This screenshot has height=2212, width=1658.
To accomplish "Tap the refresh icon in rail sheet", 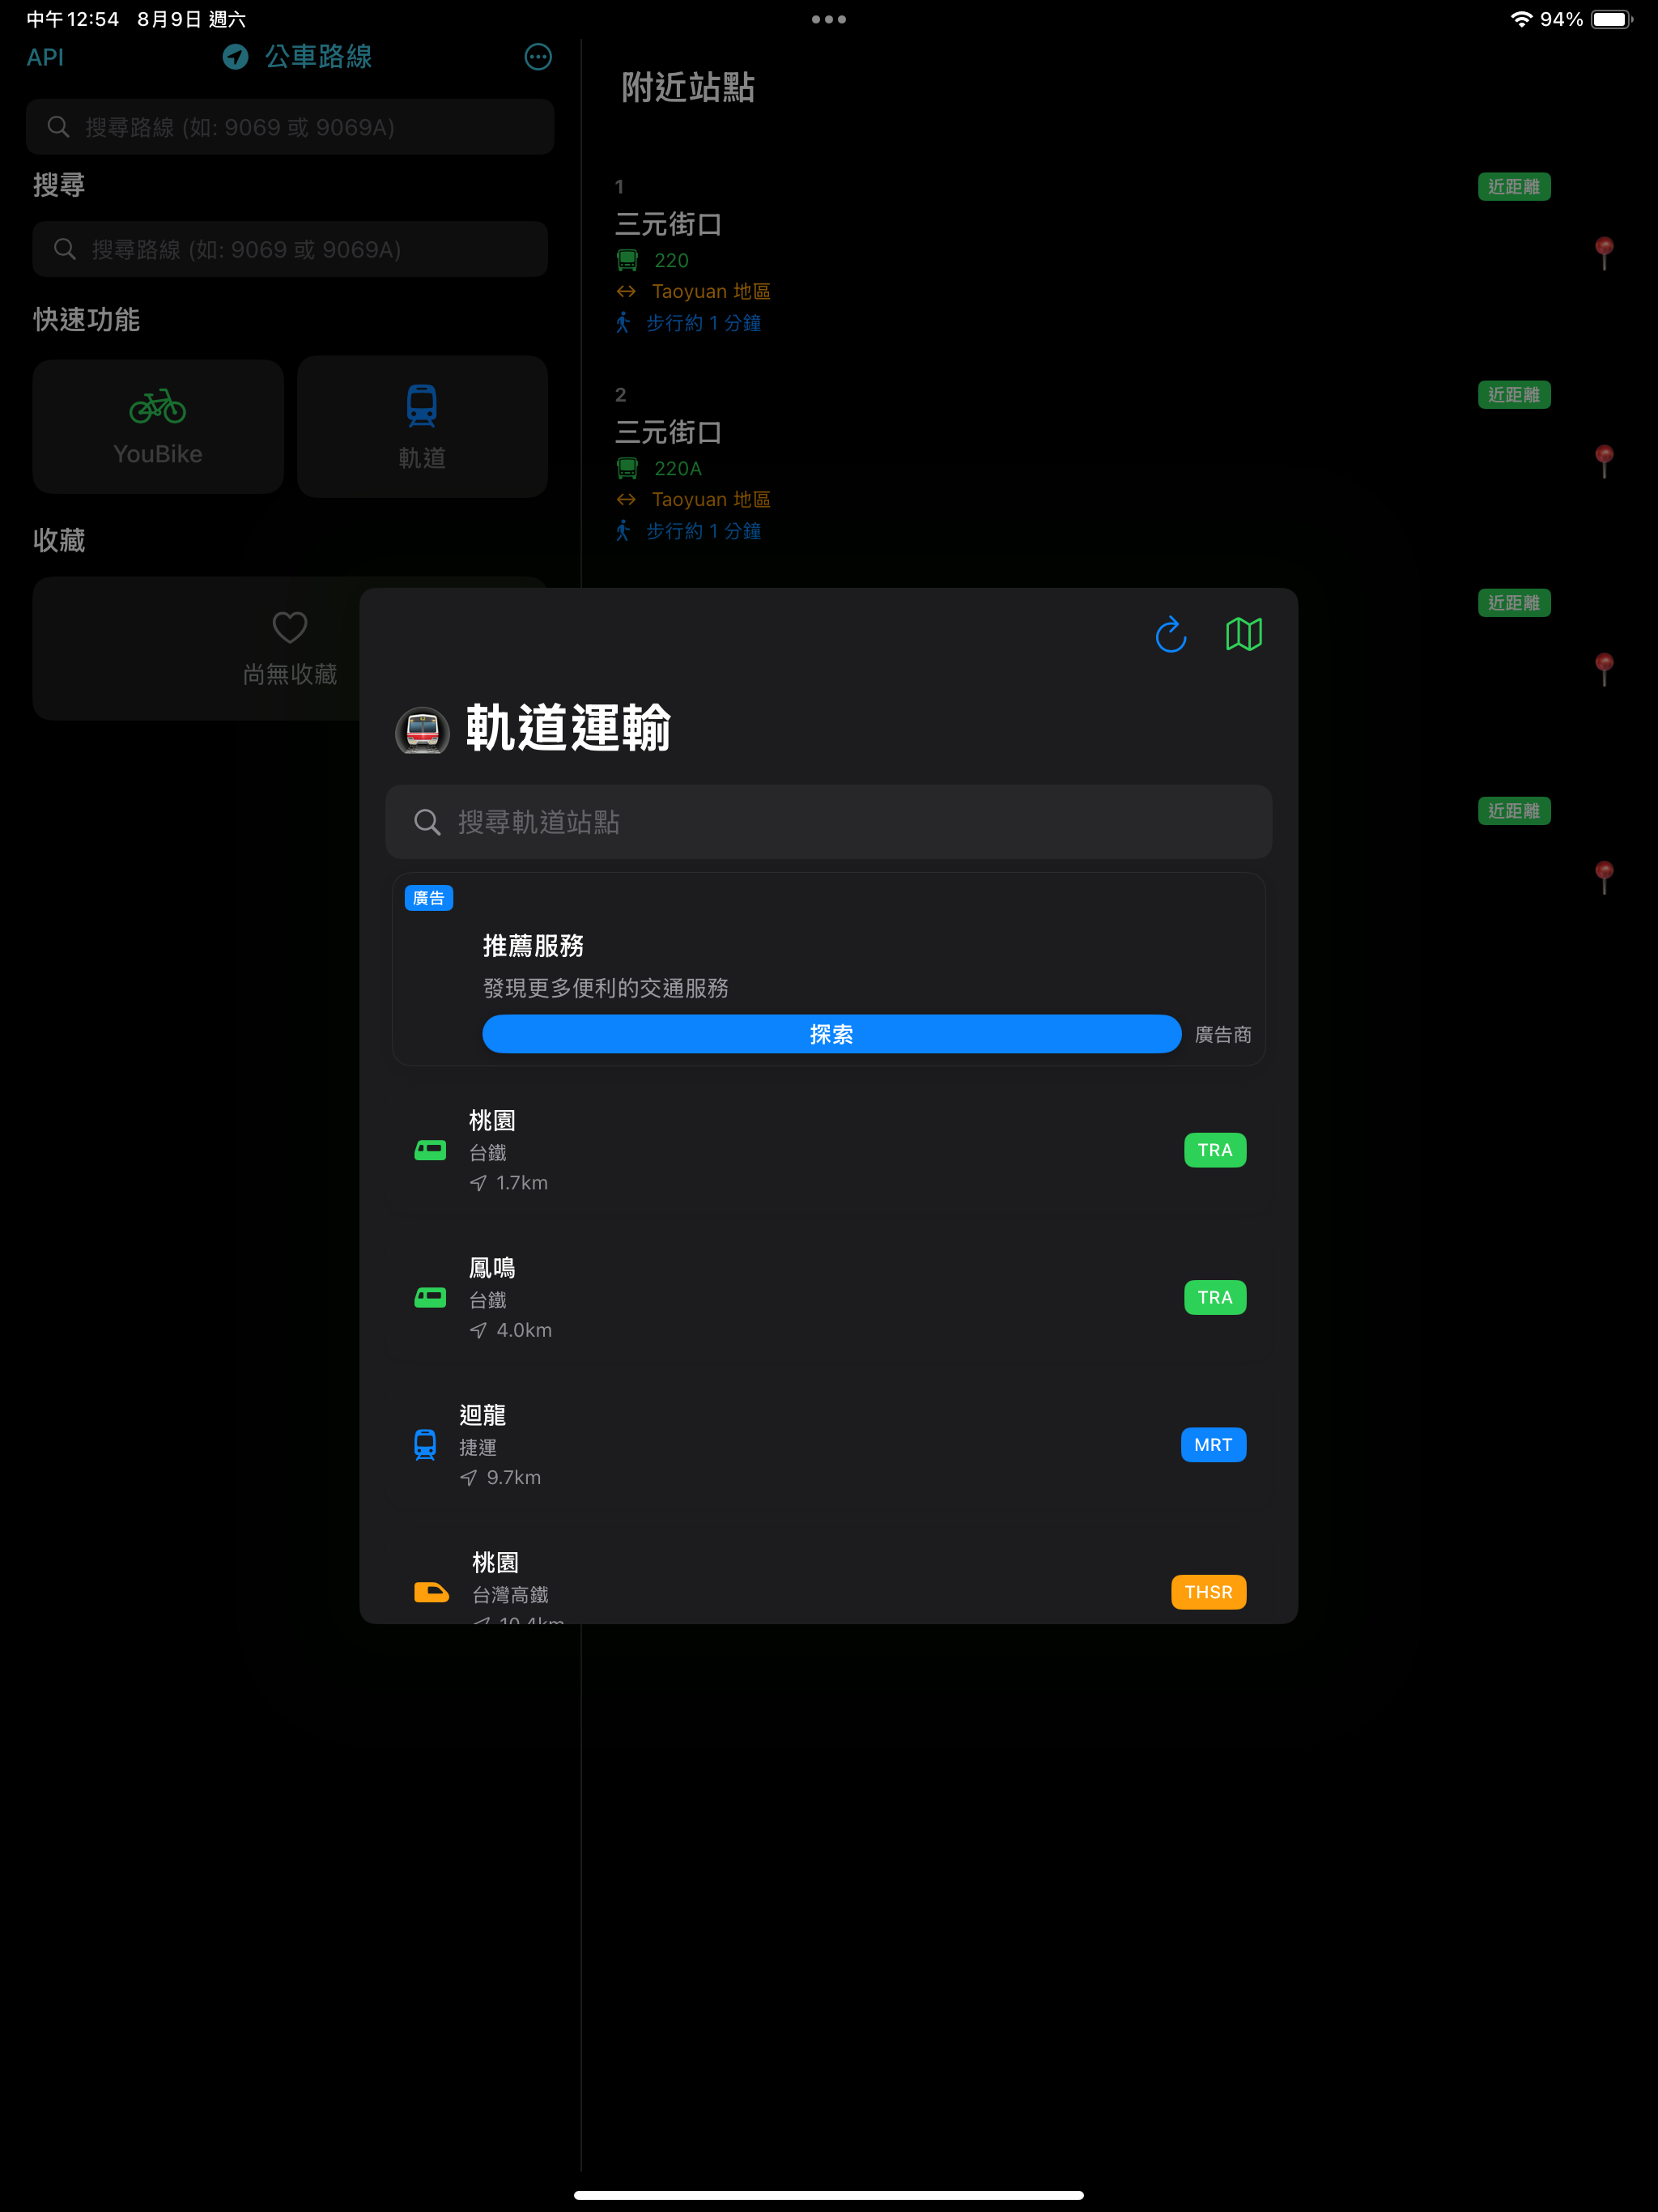I will point(1170,634).
